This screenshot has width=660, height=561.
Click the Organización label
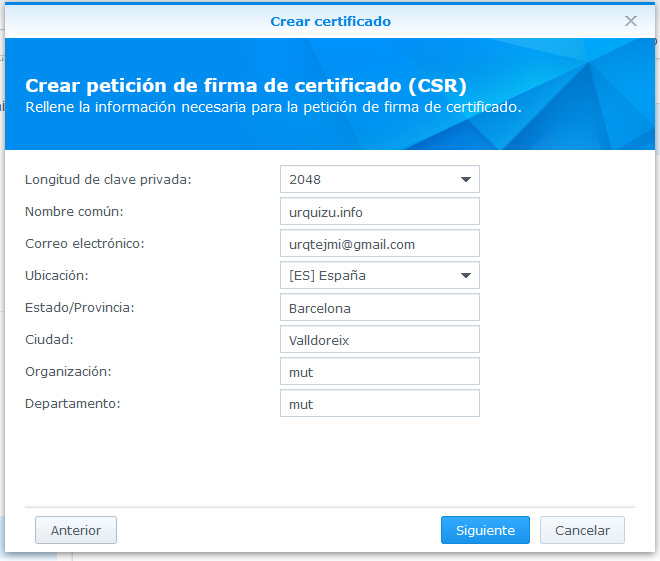coord(68,372)
